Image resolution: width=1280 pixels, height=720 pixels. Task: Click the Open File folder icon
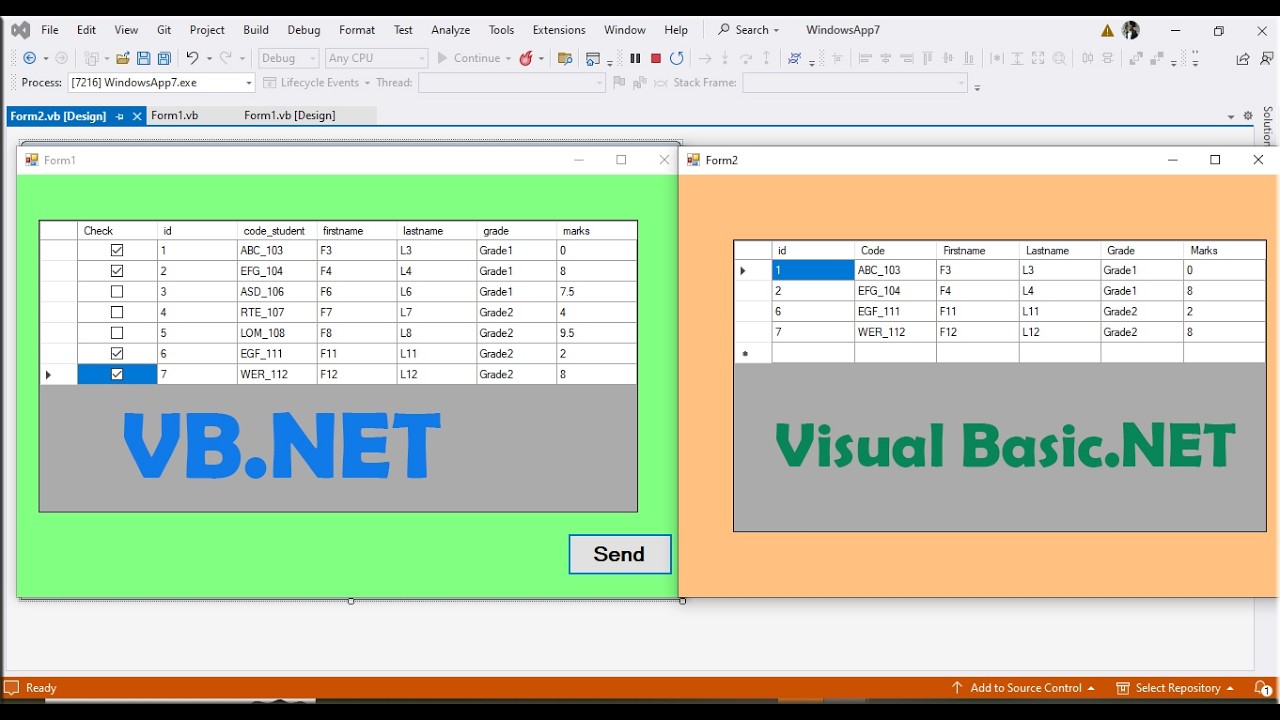click(123, 58)
